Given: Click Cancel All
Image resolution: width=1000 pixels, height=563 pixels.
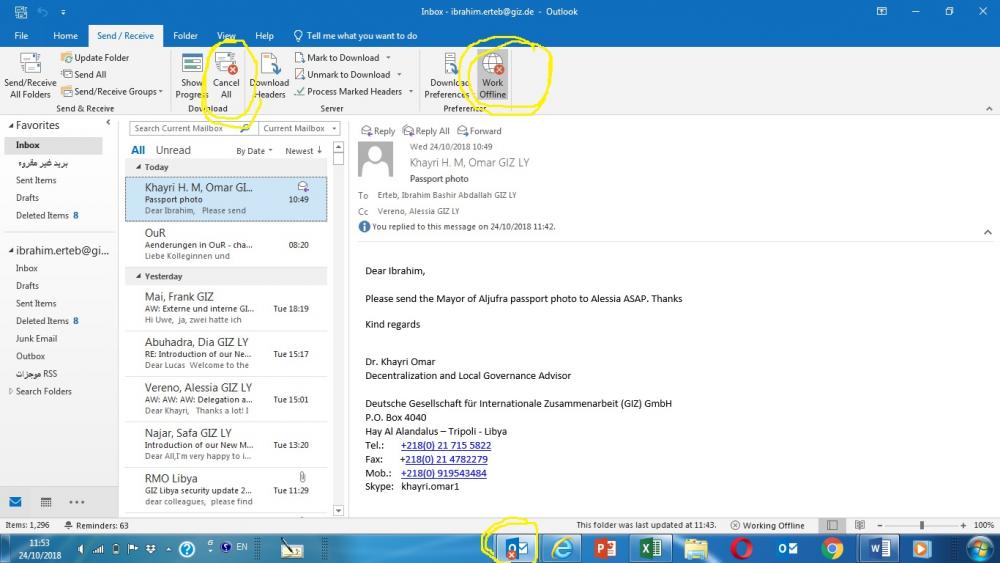Looking at the screenshot, I should click(226, 76).
